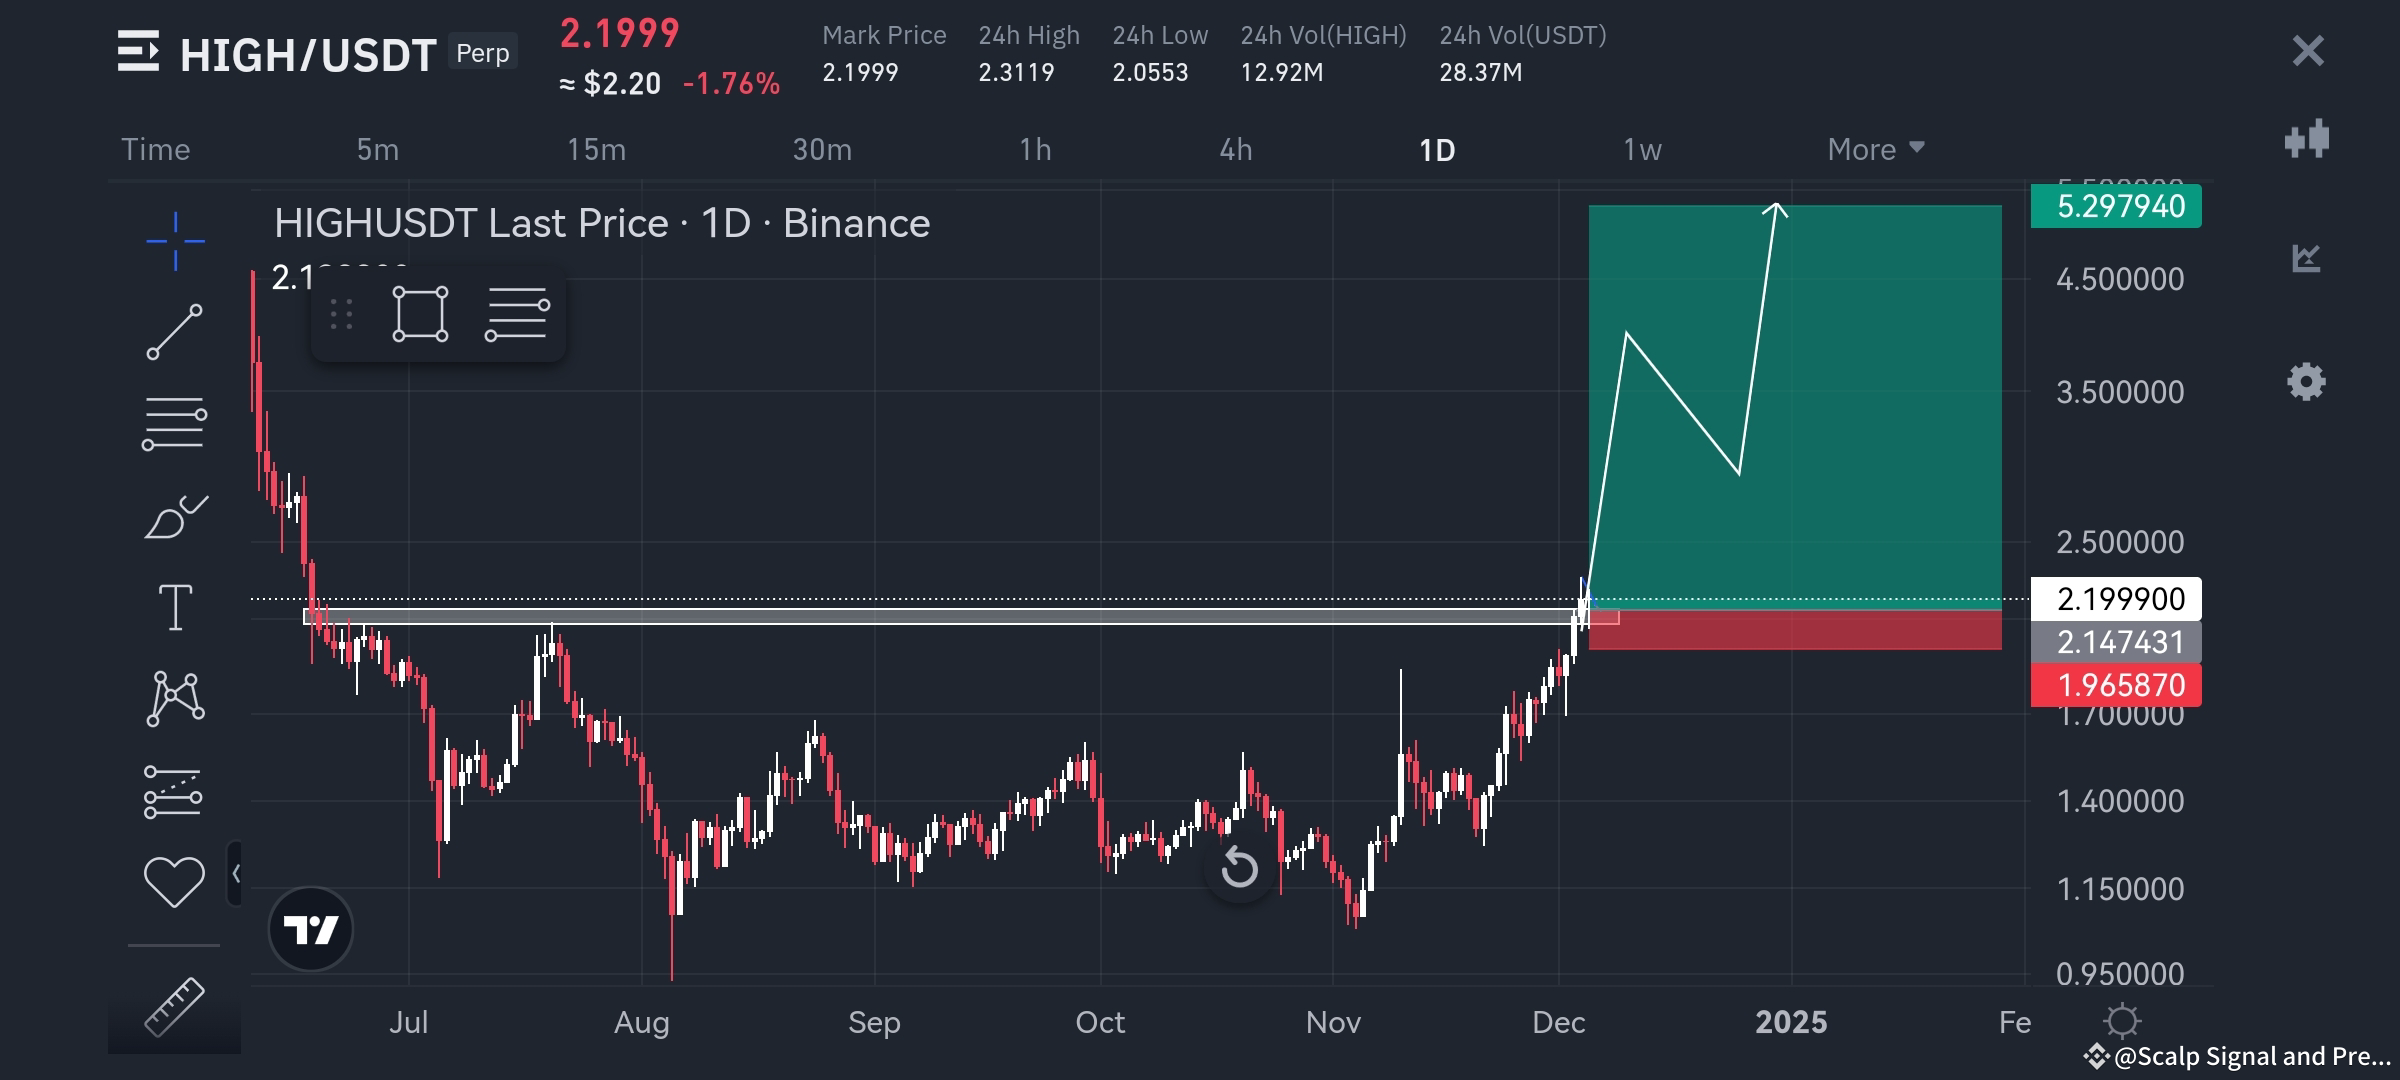
Task: Pick the brush drawing tool
Action: coord(175,513)
